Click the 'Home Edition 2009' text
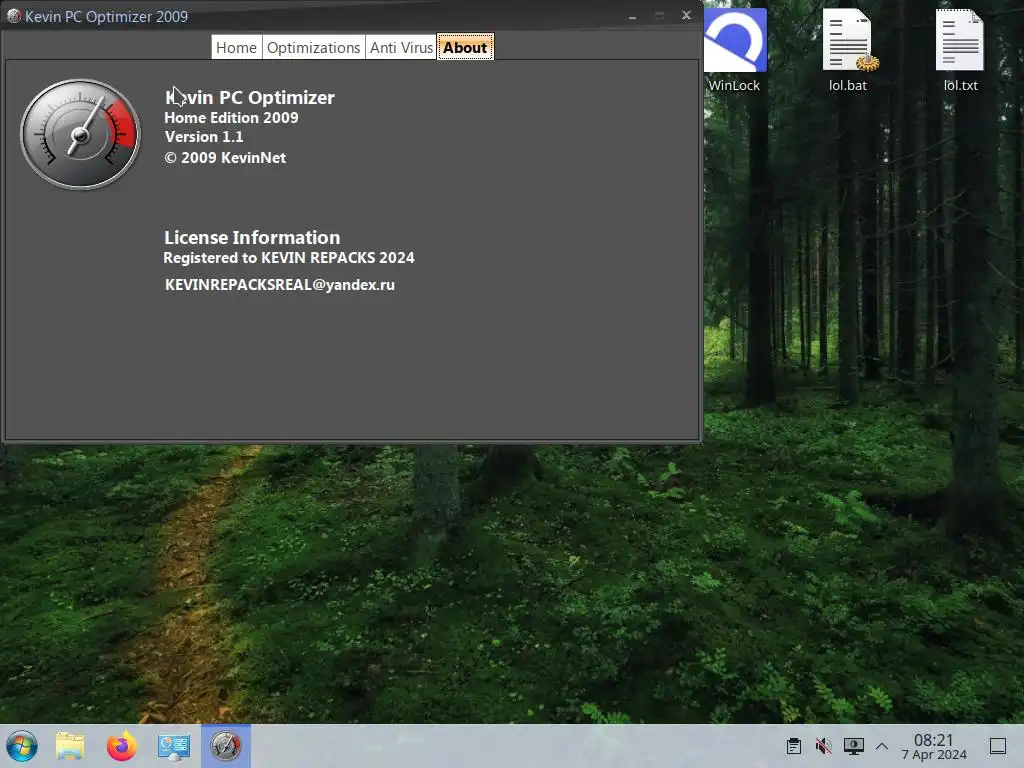This screenshot has height=768, width=1024. [x=231, y=118]
